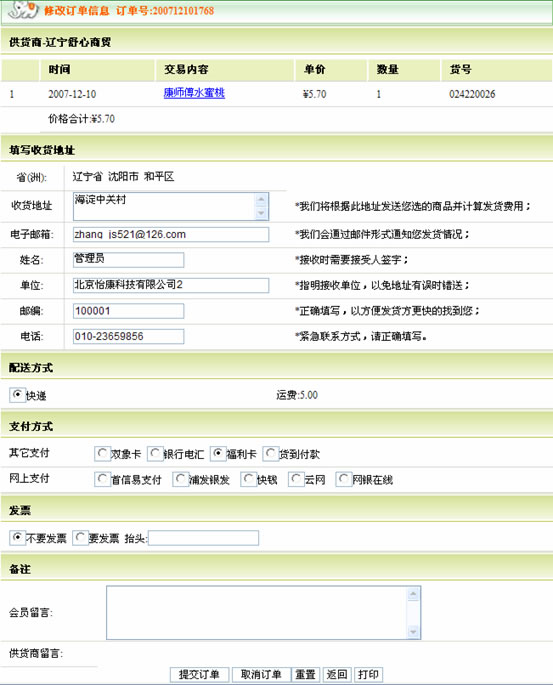553x685 pixels.
Task: Click item number 024220026 cell
Action: 472,94
